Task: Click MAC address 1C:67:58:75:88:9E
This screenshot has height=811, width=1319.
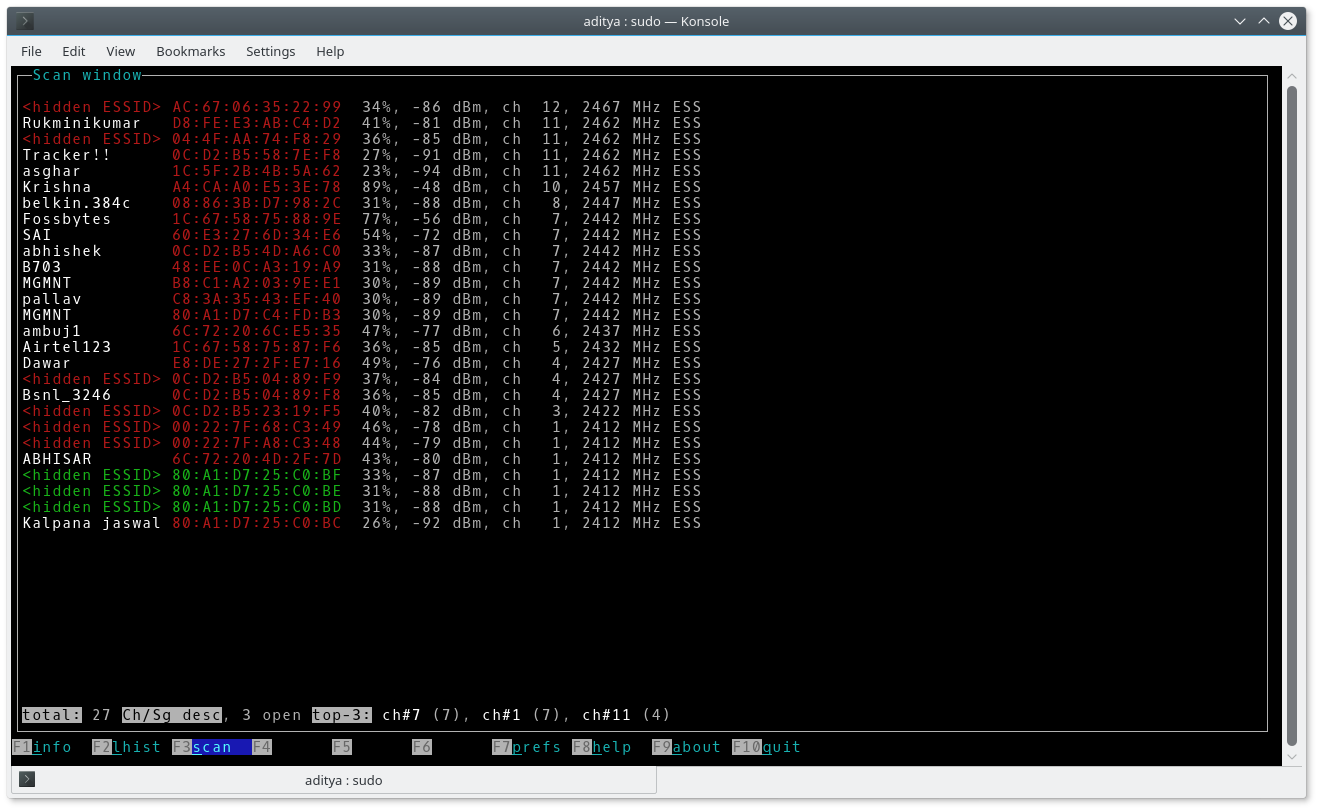Action: 257,219
